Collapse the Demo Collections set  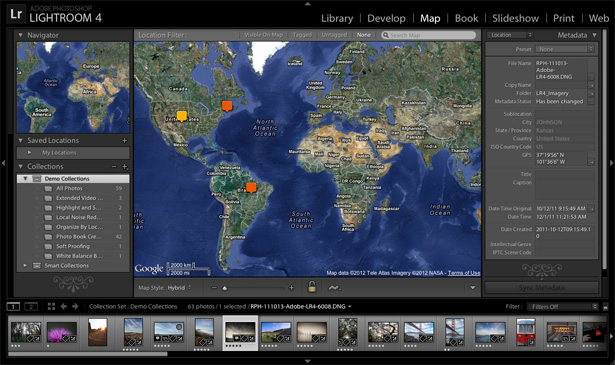25,178
